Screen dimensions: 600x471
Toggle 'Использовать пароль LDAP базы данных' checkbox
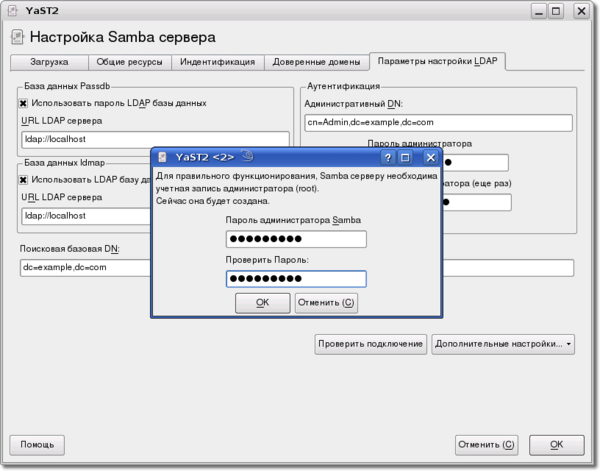24,102
